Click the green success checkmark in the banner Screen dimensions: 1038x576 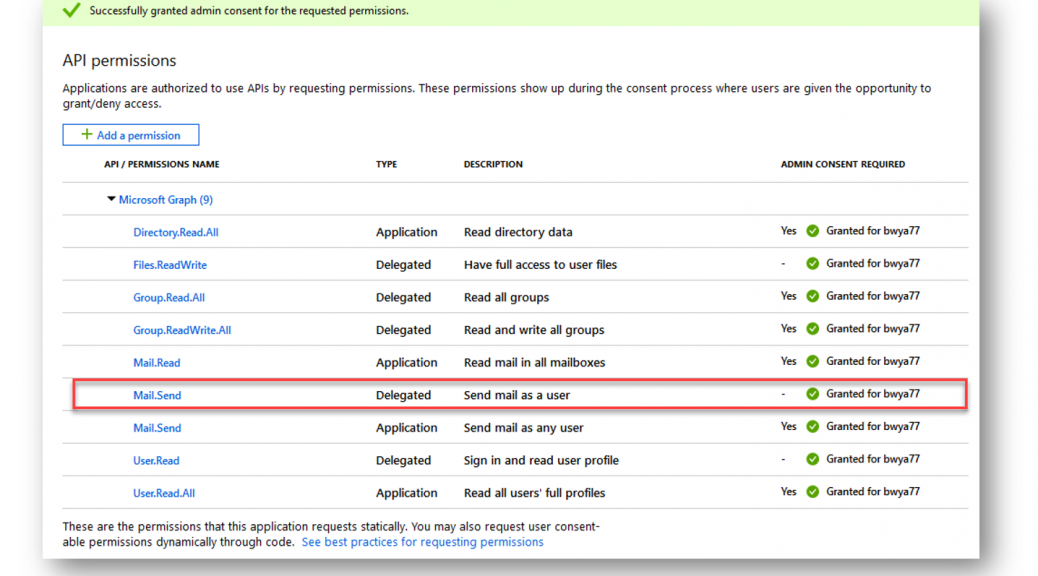click(71, 10)
